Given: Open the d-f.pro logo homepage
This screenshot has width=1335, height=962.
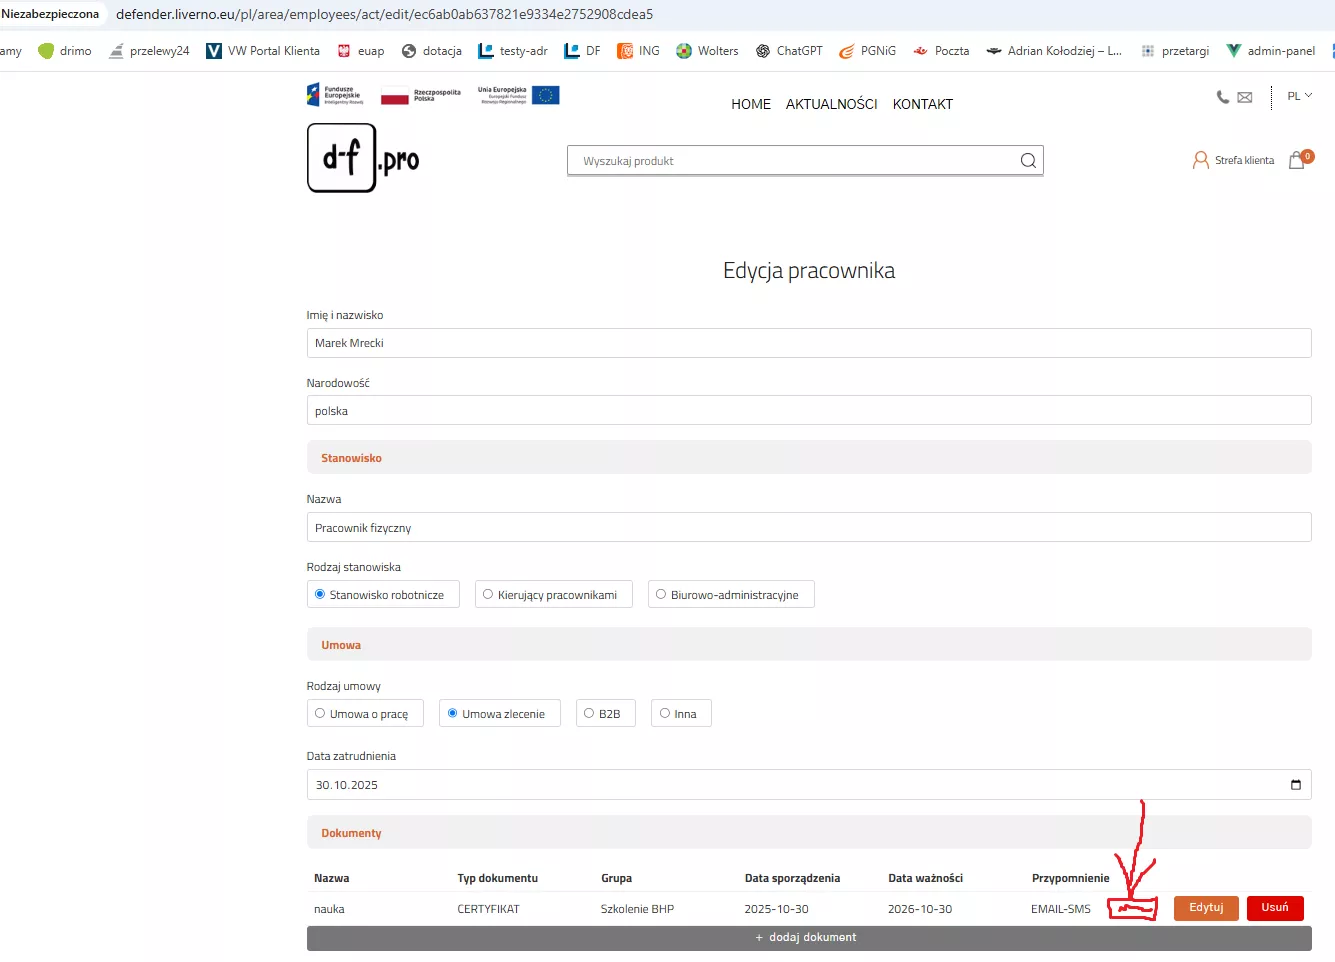Looking at the screenshot, I should (x=363, y=158).
